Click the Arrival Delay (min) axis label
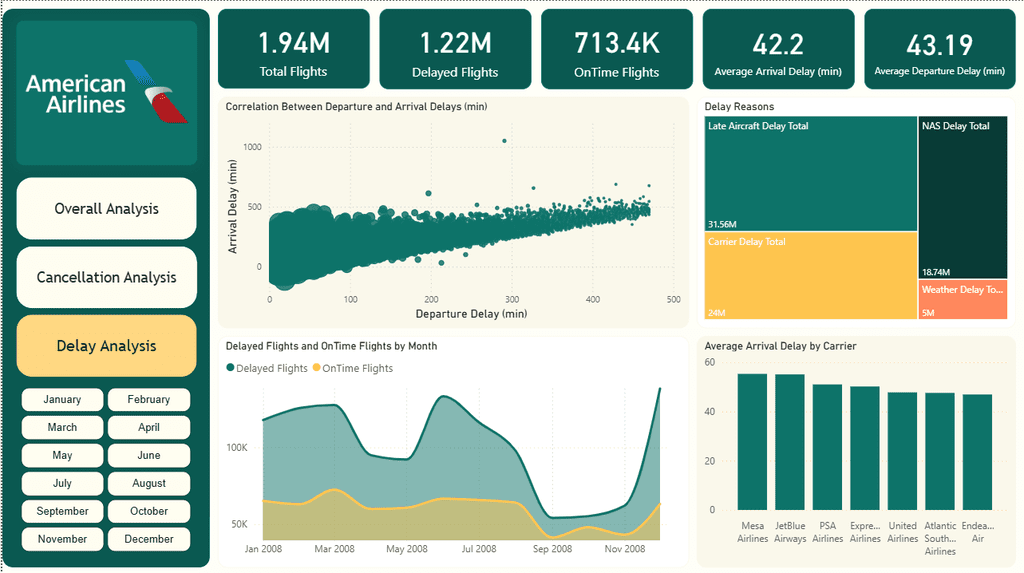This screenshot has height=573, width=1024. point(232,206)
